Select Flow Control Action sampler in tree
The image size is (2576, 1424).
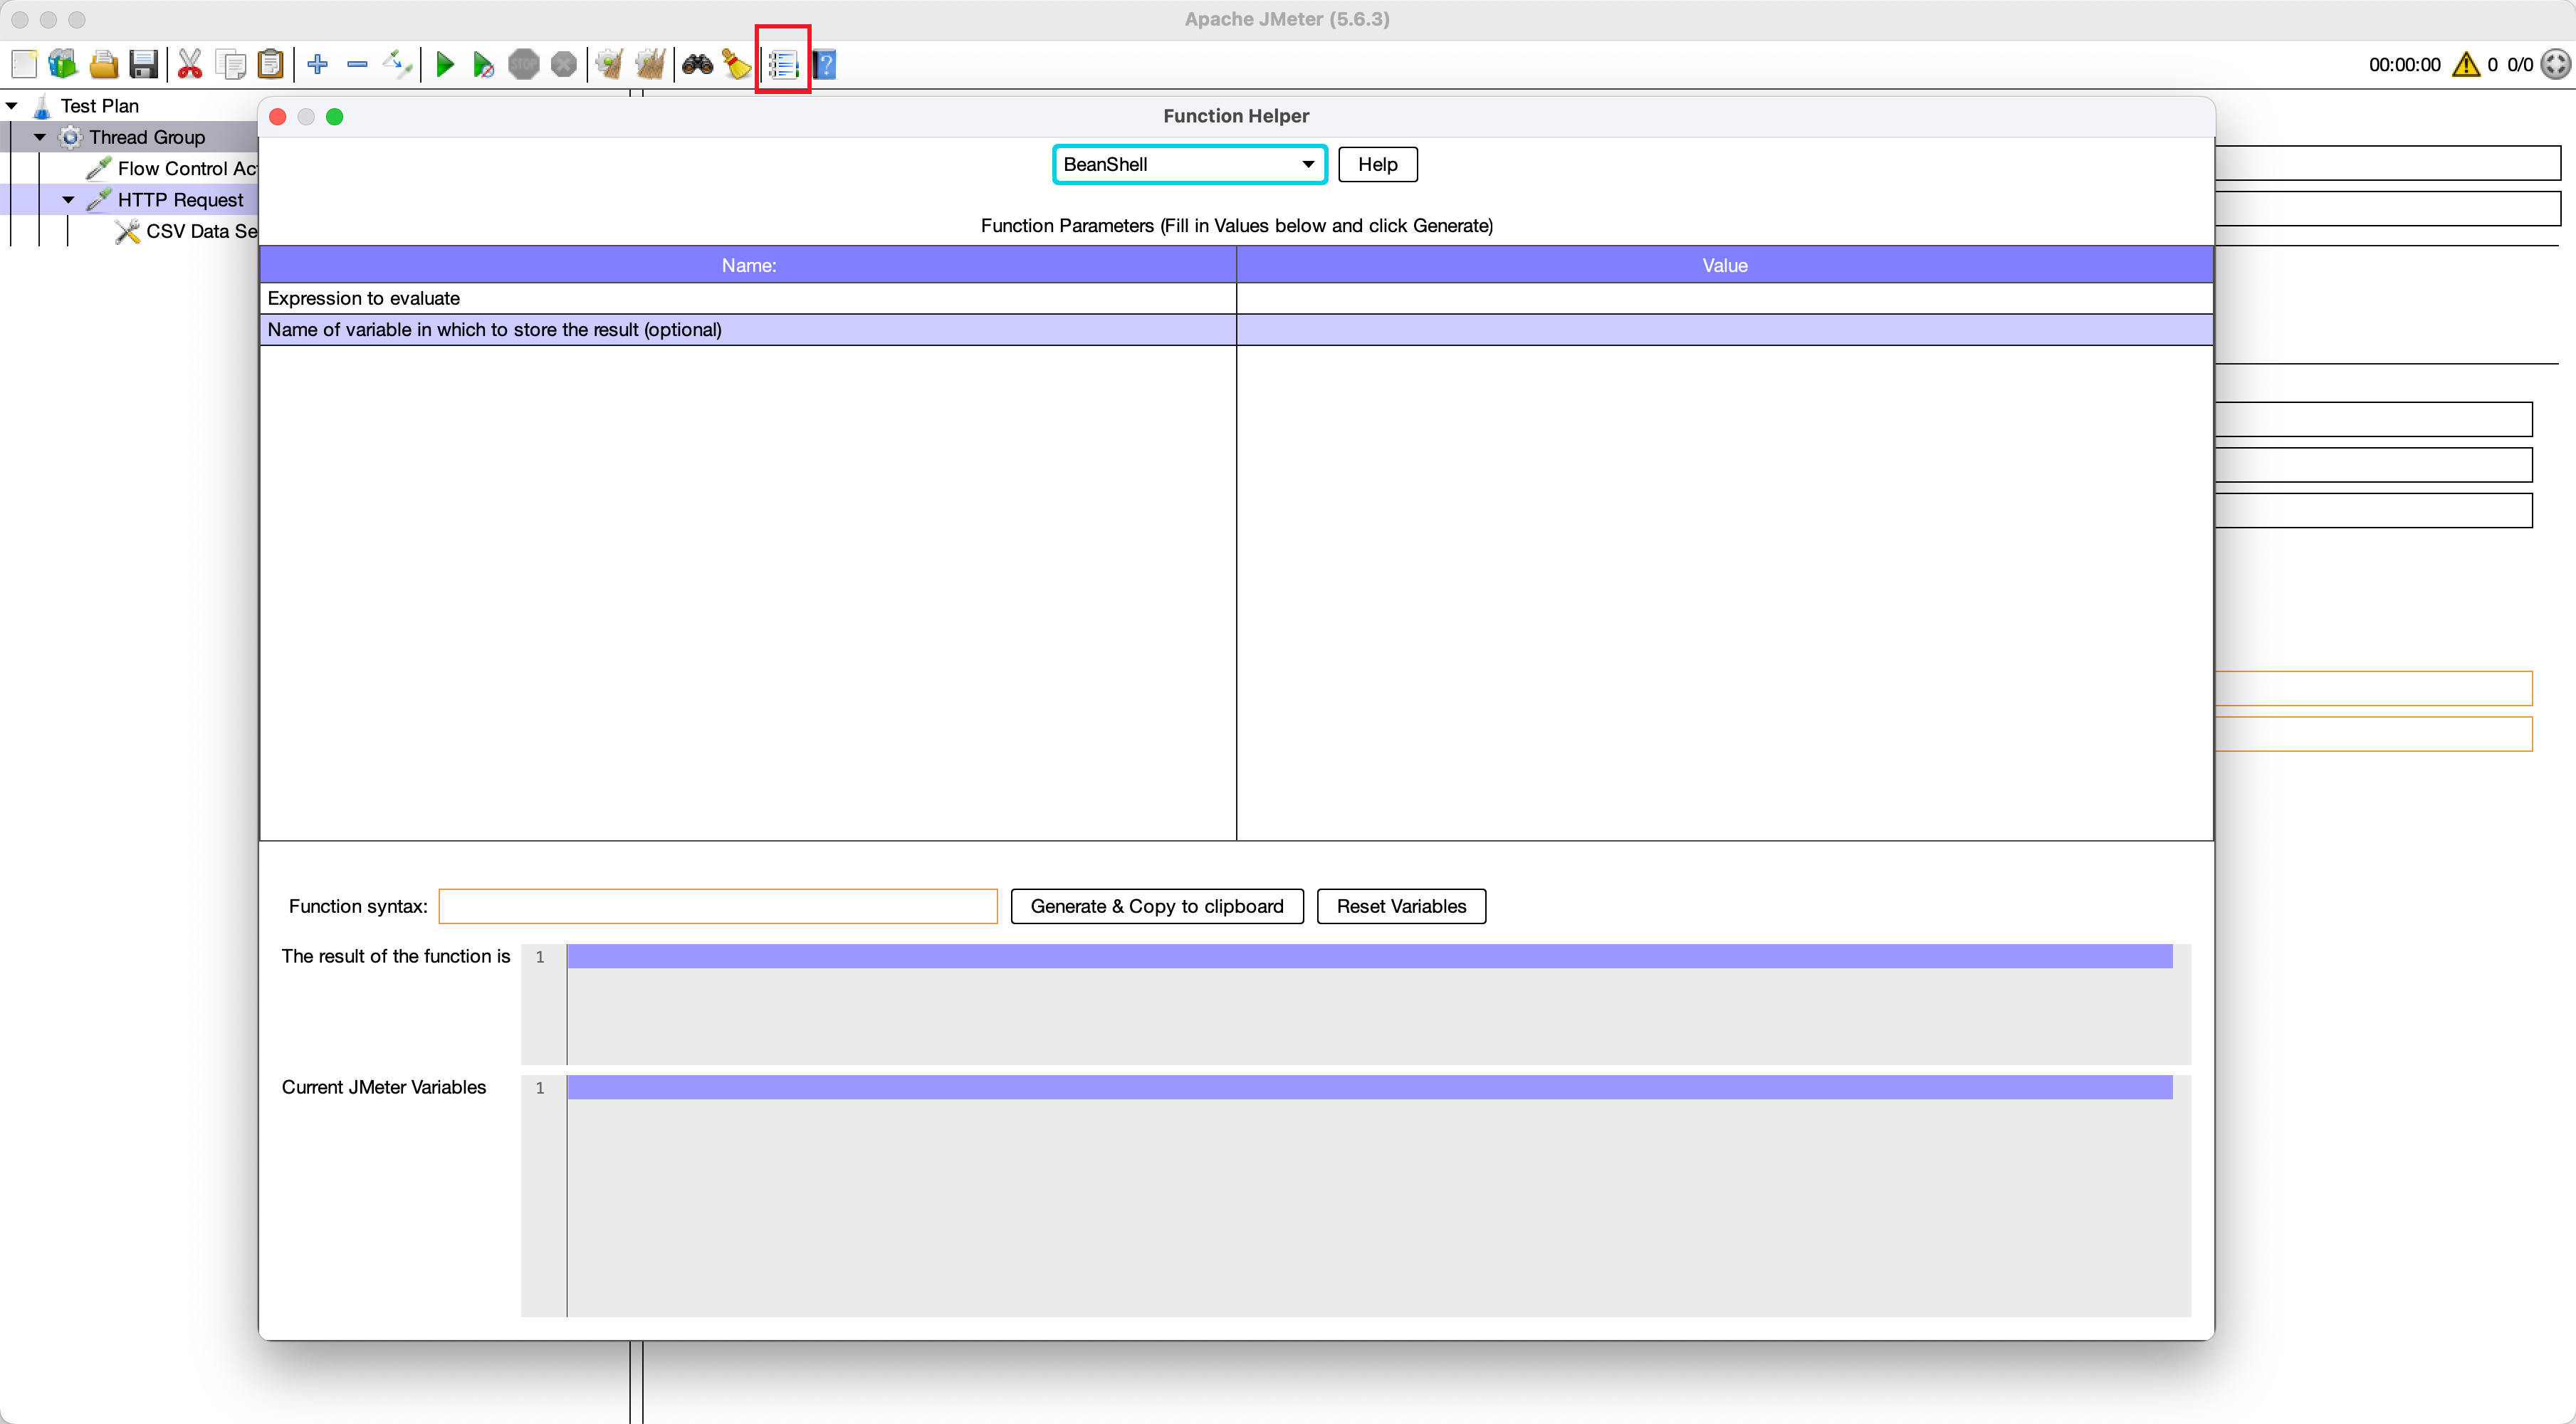click(x=187, y=168)
